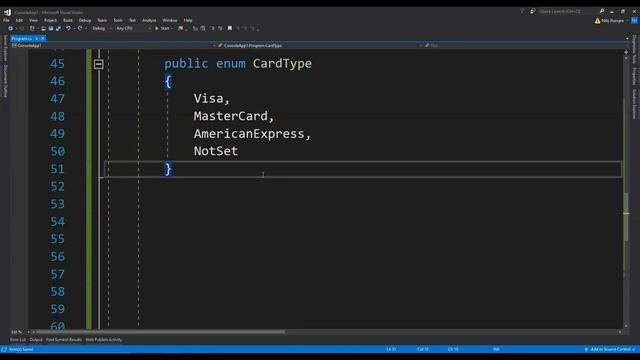
Task: Click the Quick Launch magnifier icon
Action: coord(602,11)
